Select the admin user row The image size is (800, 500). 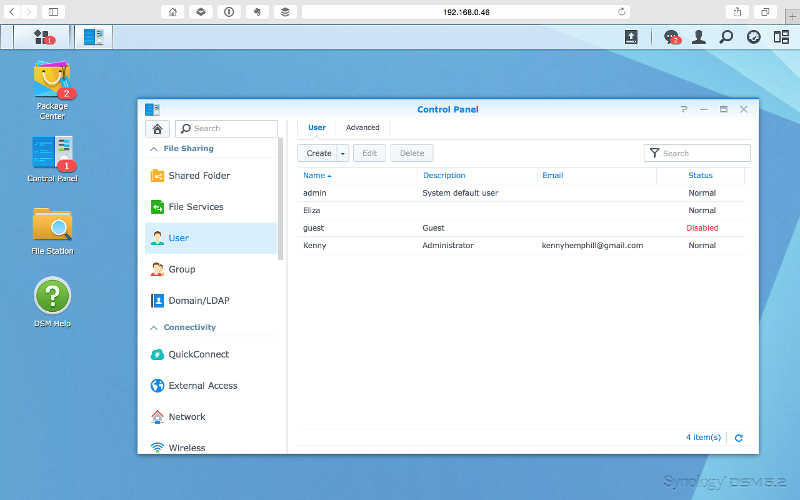[x=521, y=193]
